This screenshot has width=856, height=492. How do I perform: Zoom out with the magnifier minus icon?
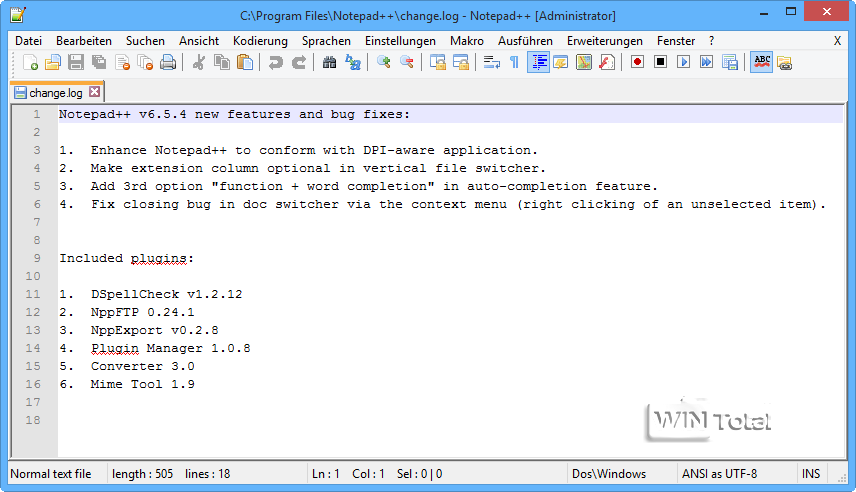coord(407,62)
